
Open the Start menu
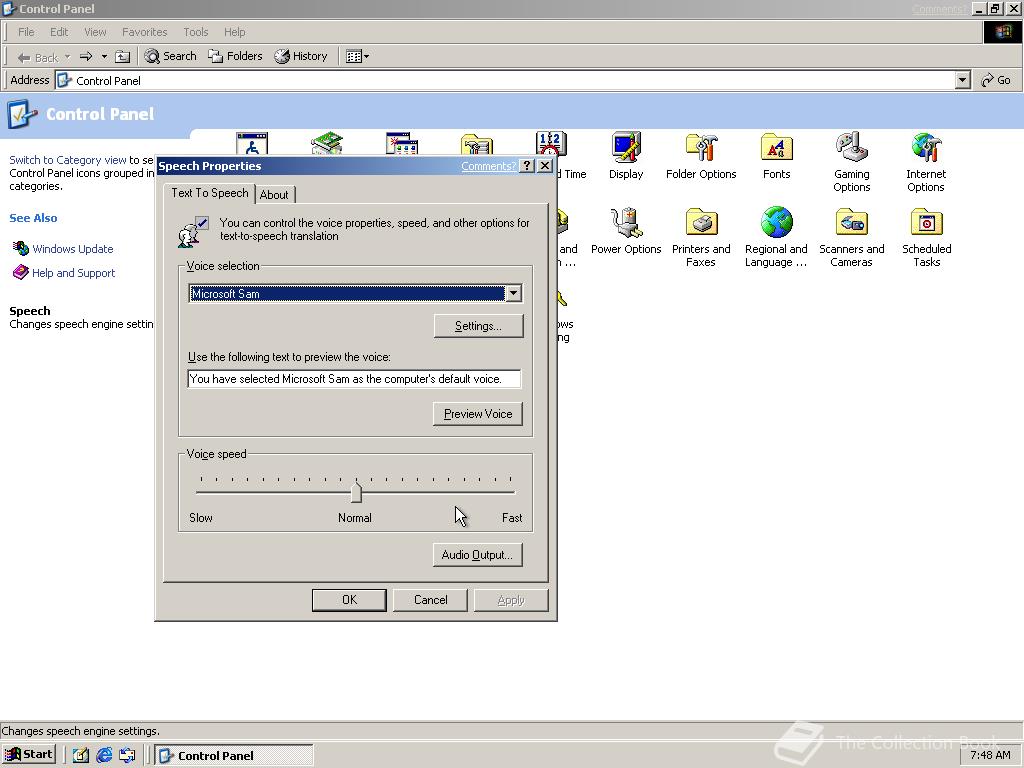(29, 755)
